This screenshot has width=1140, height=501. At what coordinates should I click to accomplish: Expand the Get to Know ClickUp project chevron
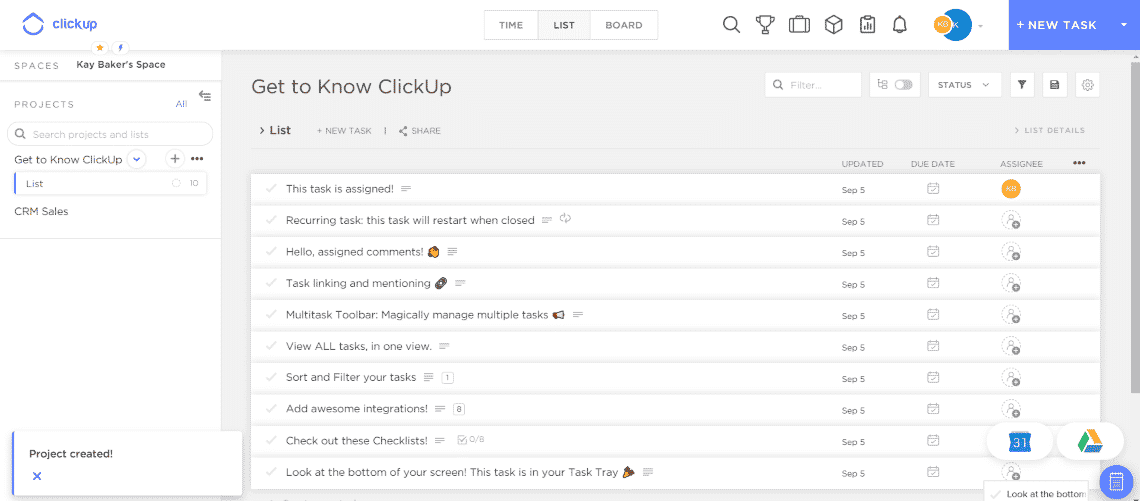click(x=137, y=159)
